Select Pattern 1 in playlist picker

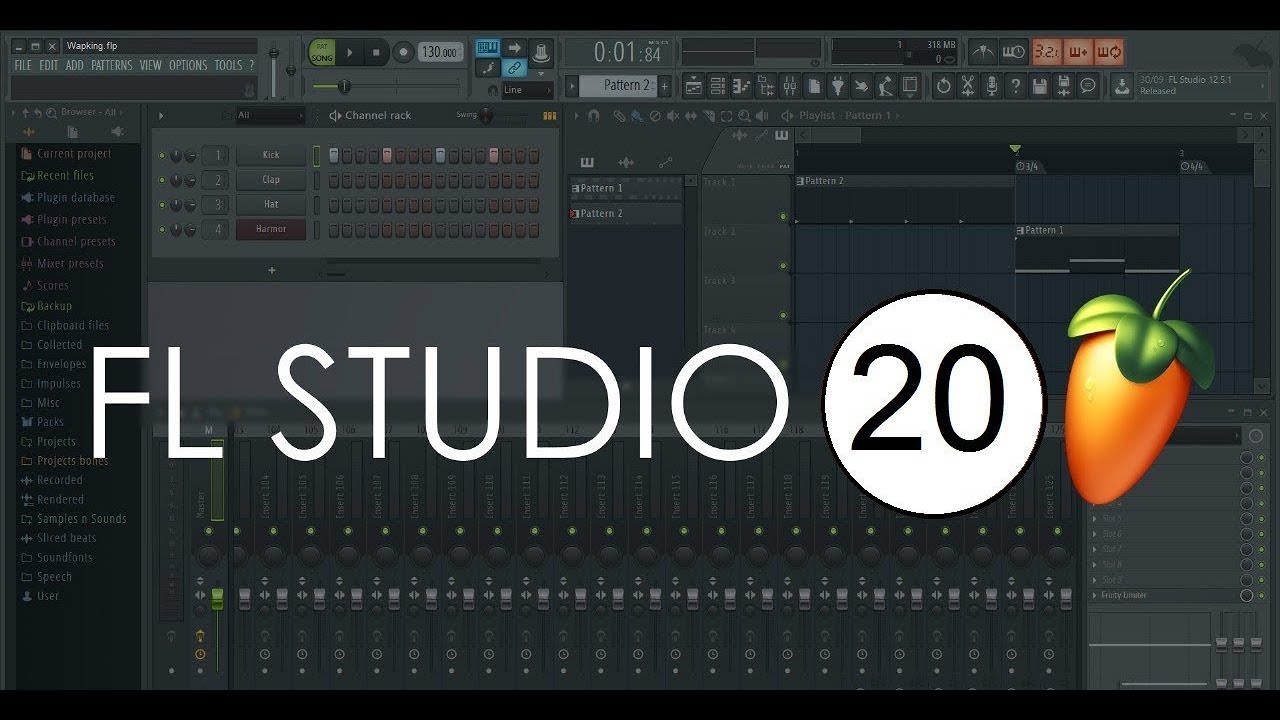(x=626, y=188)
